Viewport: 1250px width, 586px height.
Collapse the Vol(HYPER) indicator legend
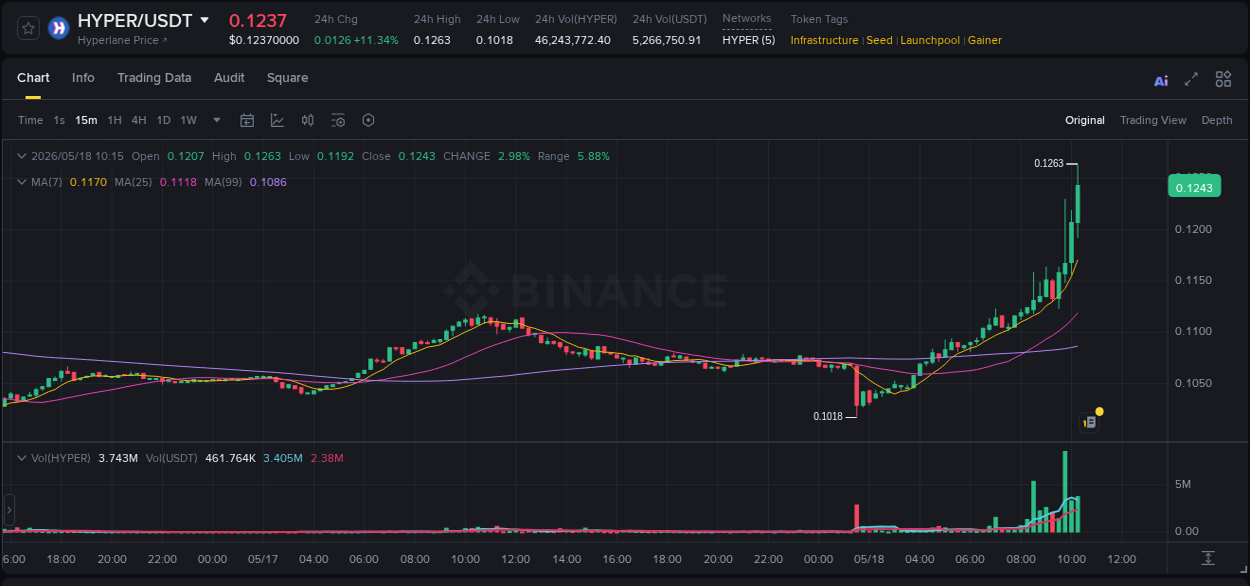21,458
